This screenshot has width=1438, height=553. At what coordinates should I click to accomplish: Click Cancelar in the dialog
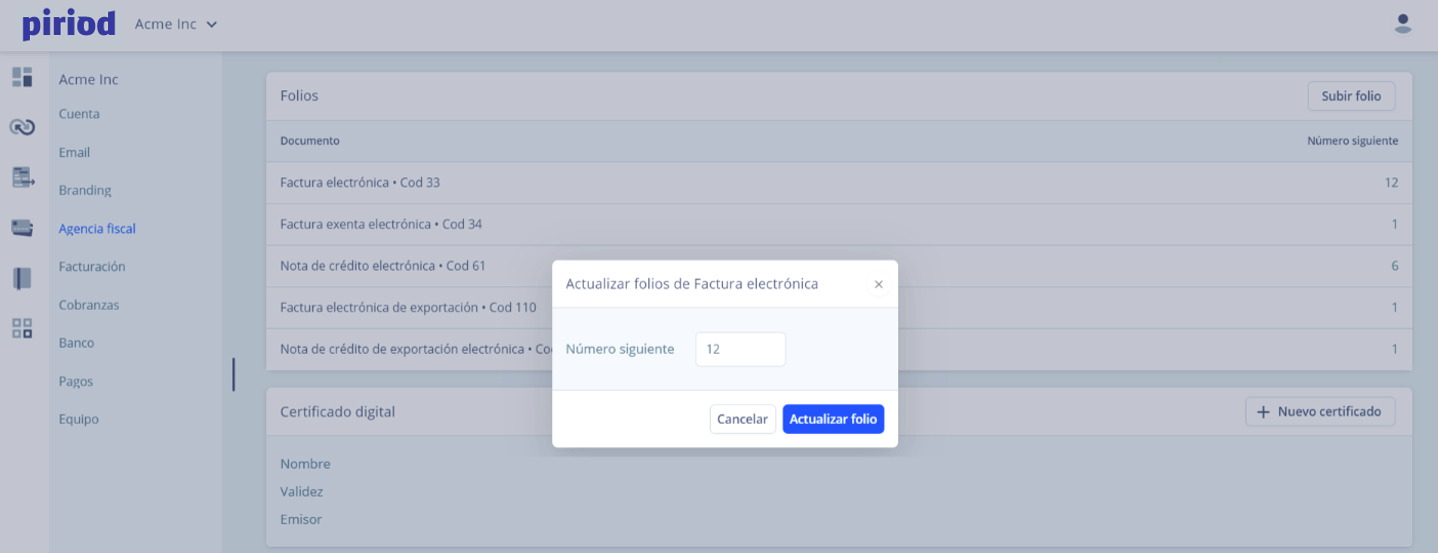742,419
